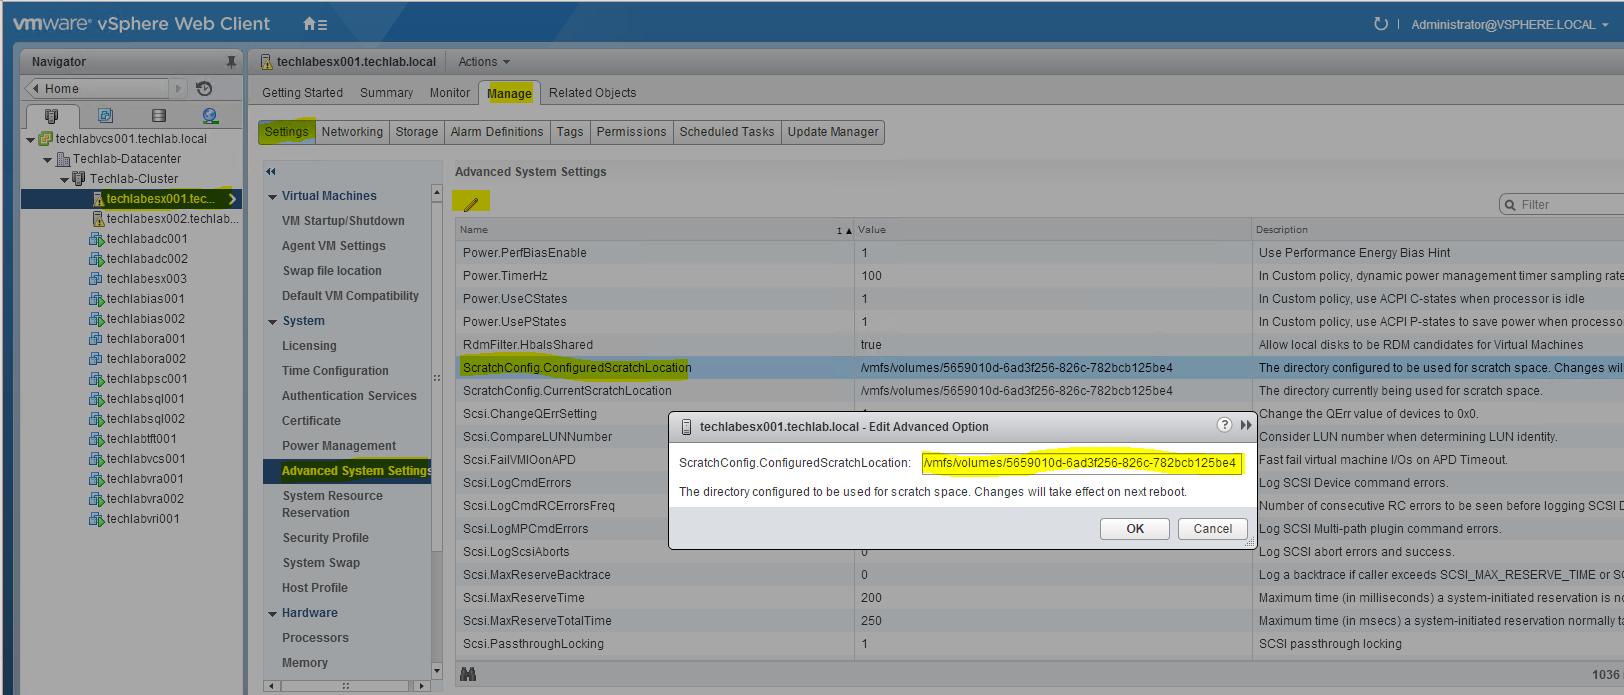Open the Tags sub-tab
1624x695 pixels.
tap(570, 132)
